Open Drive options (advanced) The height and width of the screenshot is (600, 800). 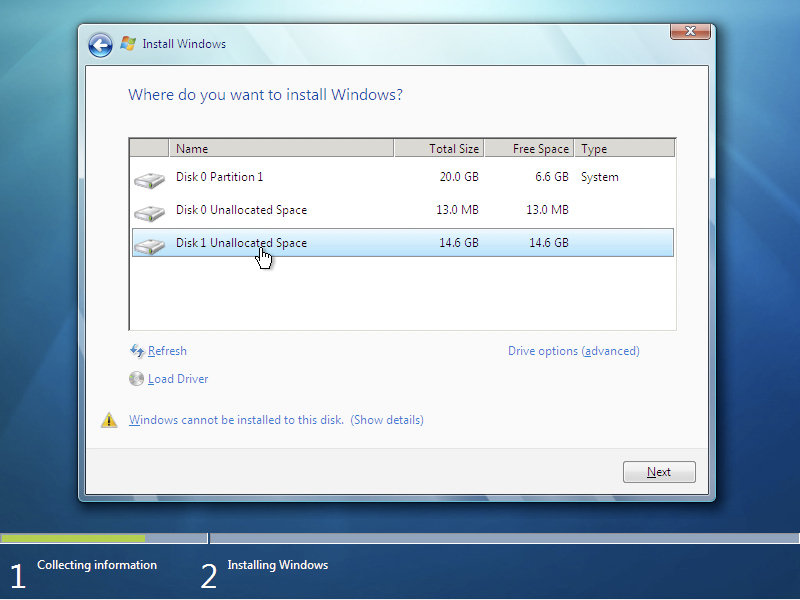pos(573,351)
